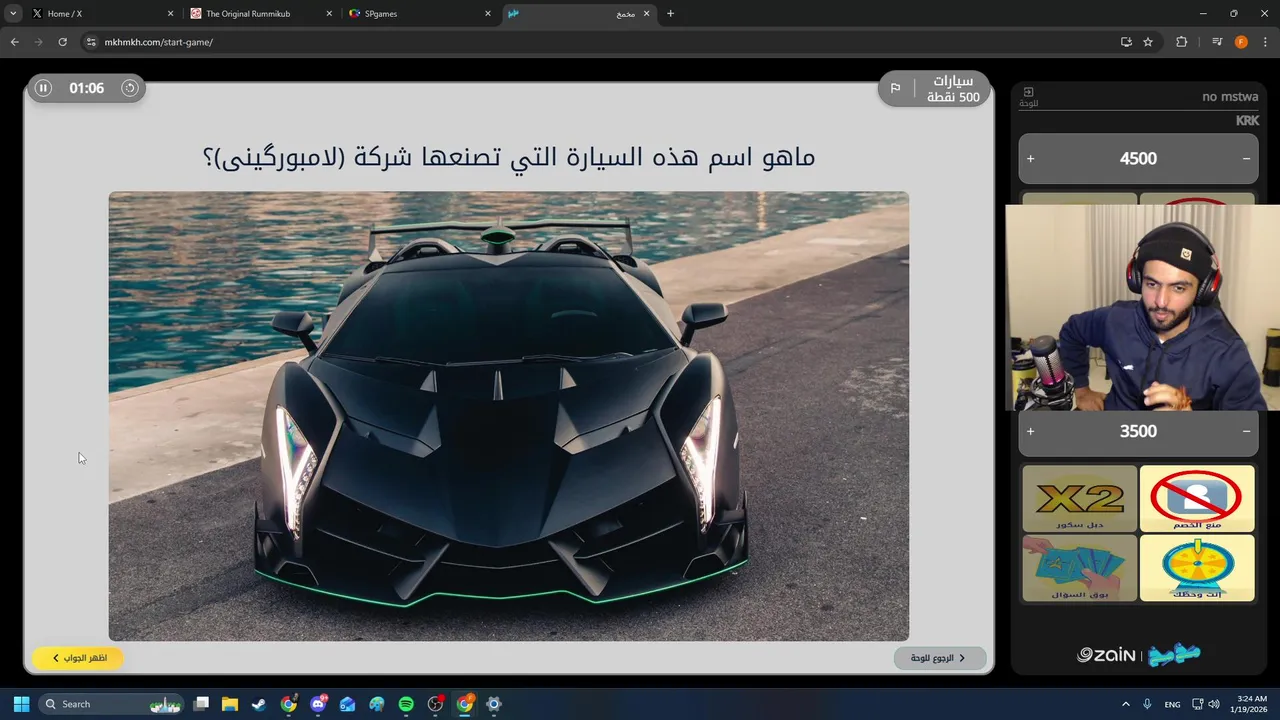The width and height of the screenshot is (1280, 720).
Task: Click the Lamborghini car image
Action: tap(508, 416)
